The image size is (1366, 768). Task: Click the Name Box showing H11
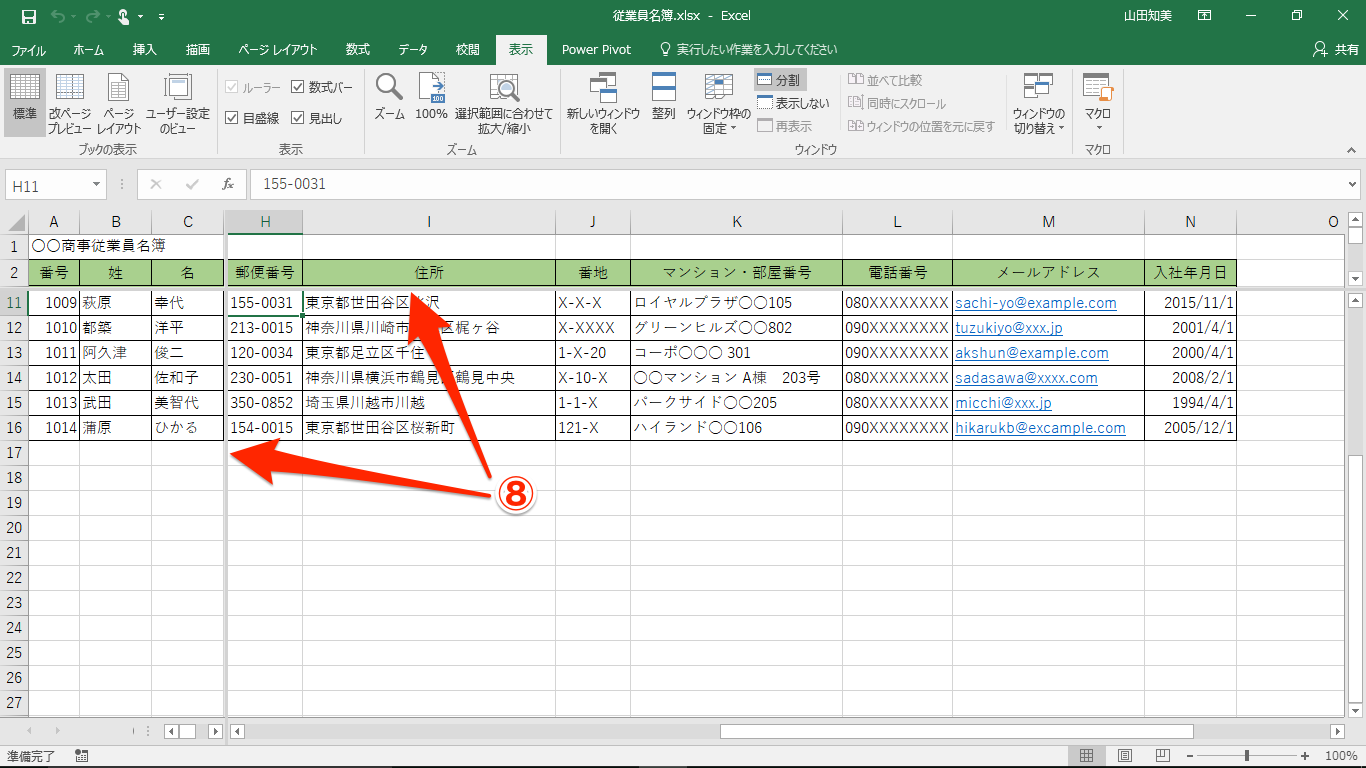pyautogui.click(x=48, y=185)
